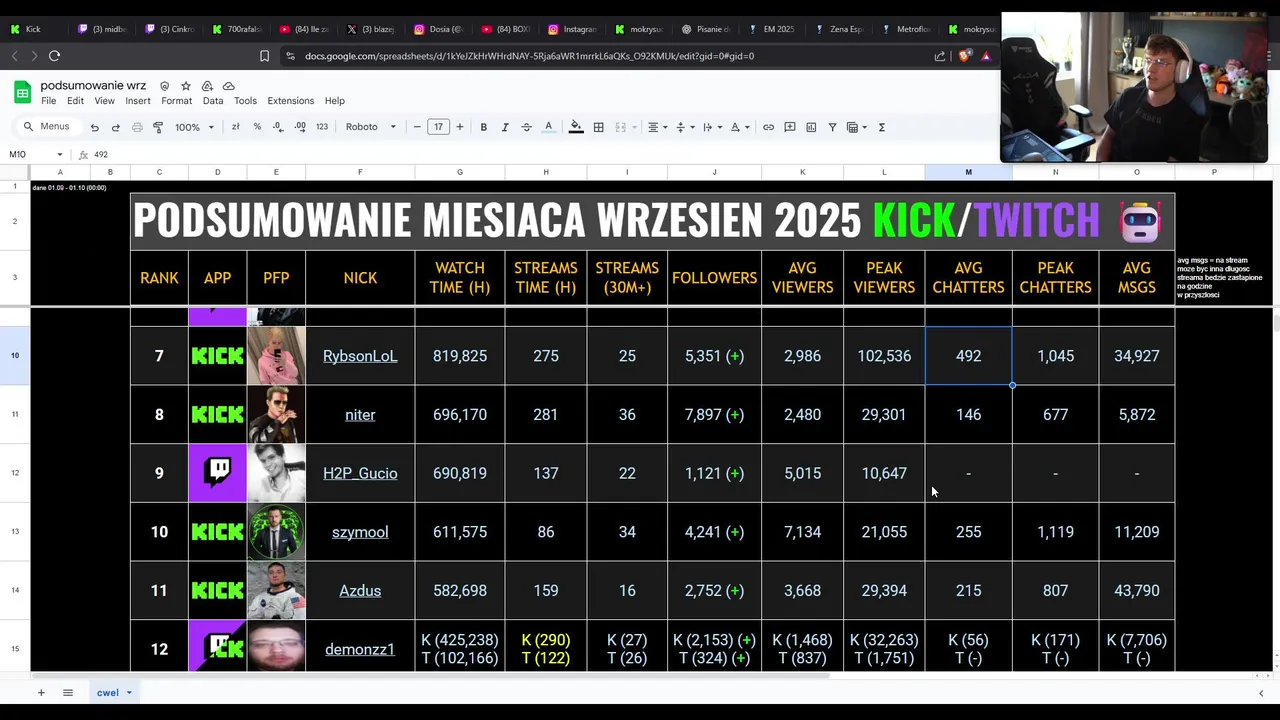Click the Google Sheets home logo
The width and height of the screenshot is (1280, 720).
22,93
